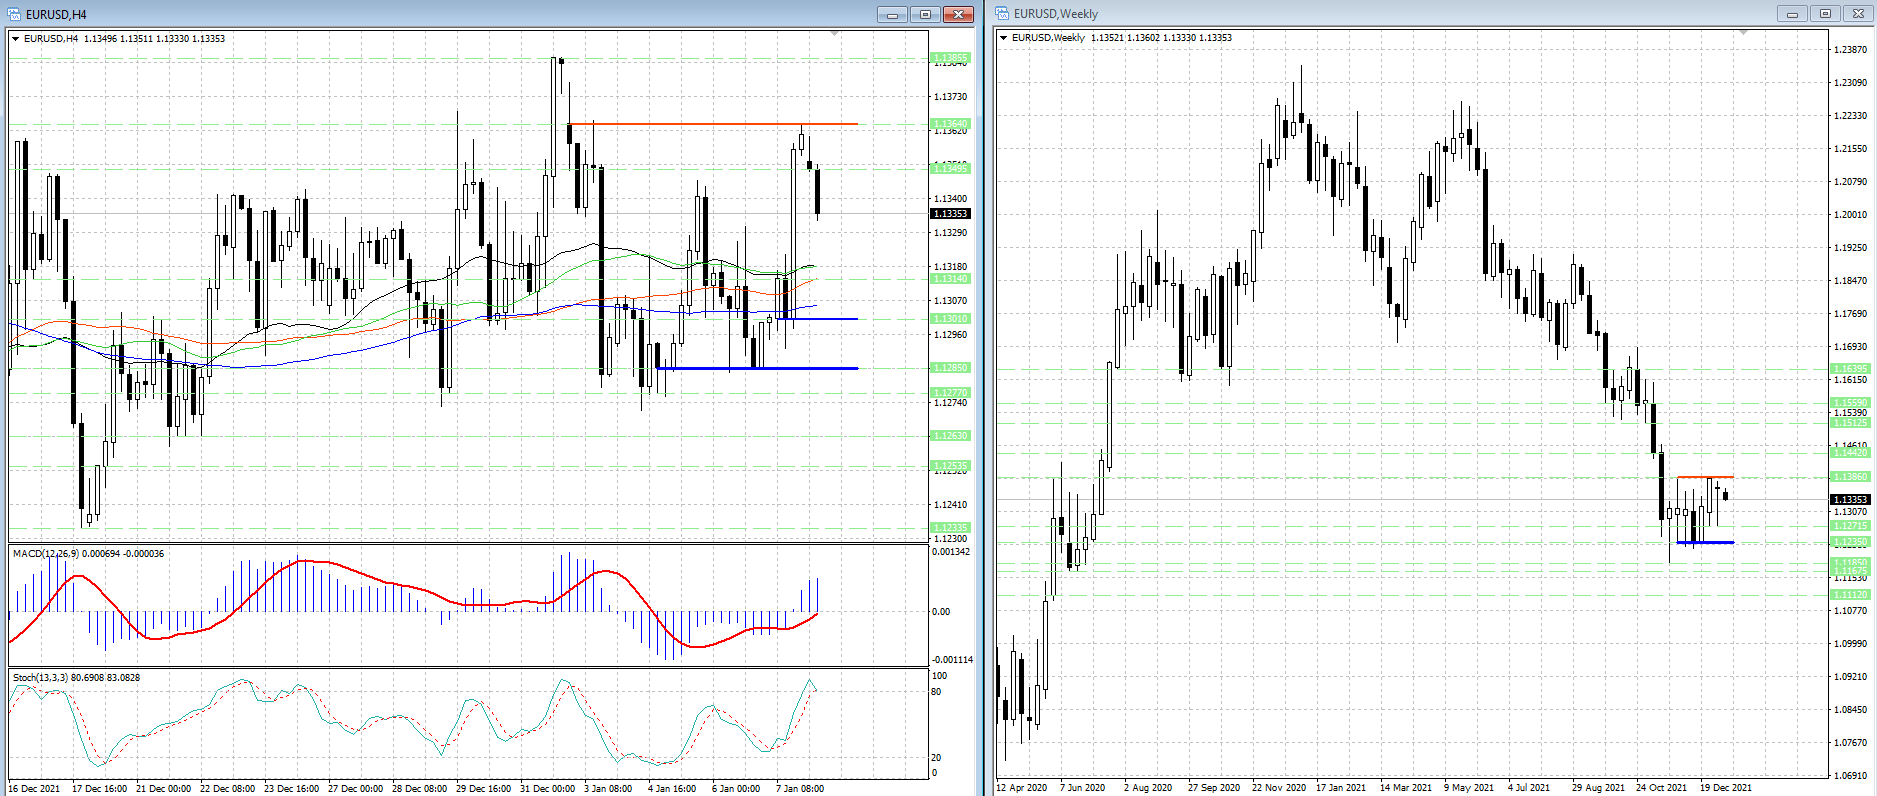Select the thick blue support line on H4
The width and height of the screenshot is (1877, 796).
click(x=757, y=369)
